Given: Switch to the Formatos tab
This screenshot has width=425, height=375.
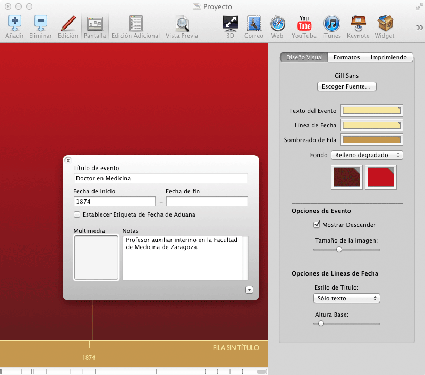Looking at the screenshot, I should [347, 57].
